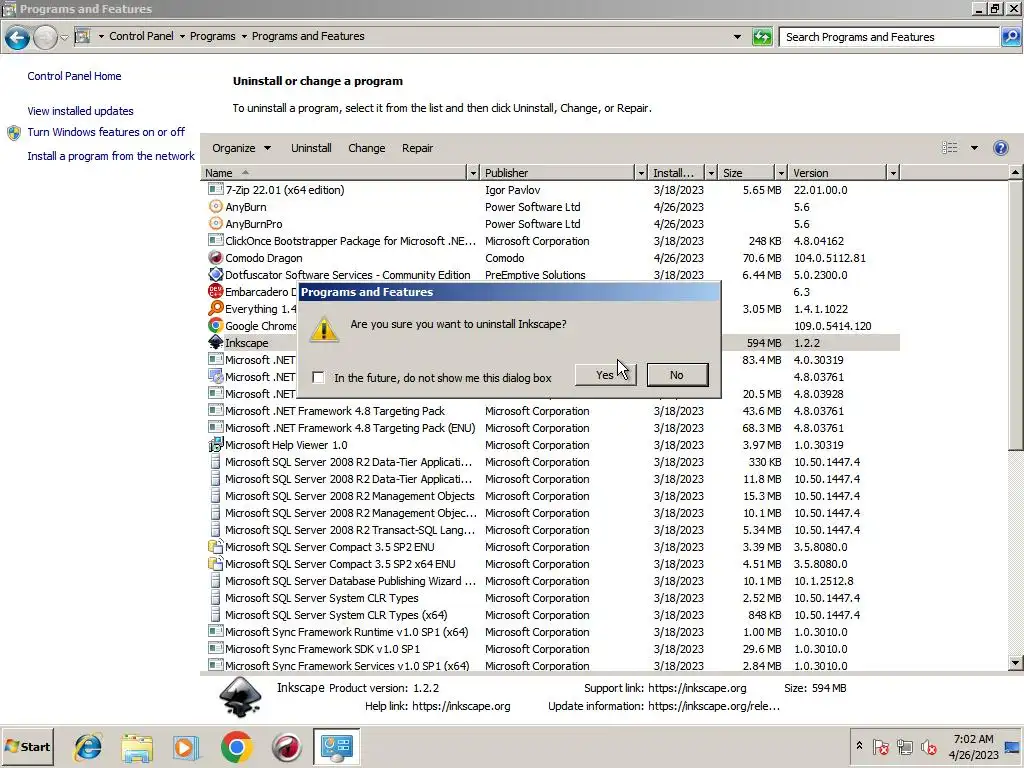Screen dimensions: 1024x768
Task: Click Repair in the toolbar
Action: tap(417, 148)
